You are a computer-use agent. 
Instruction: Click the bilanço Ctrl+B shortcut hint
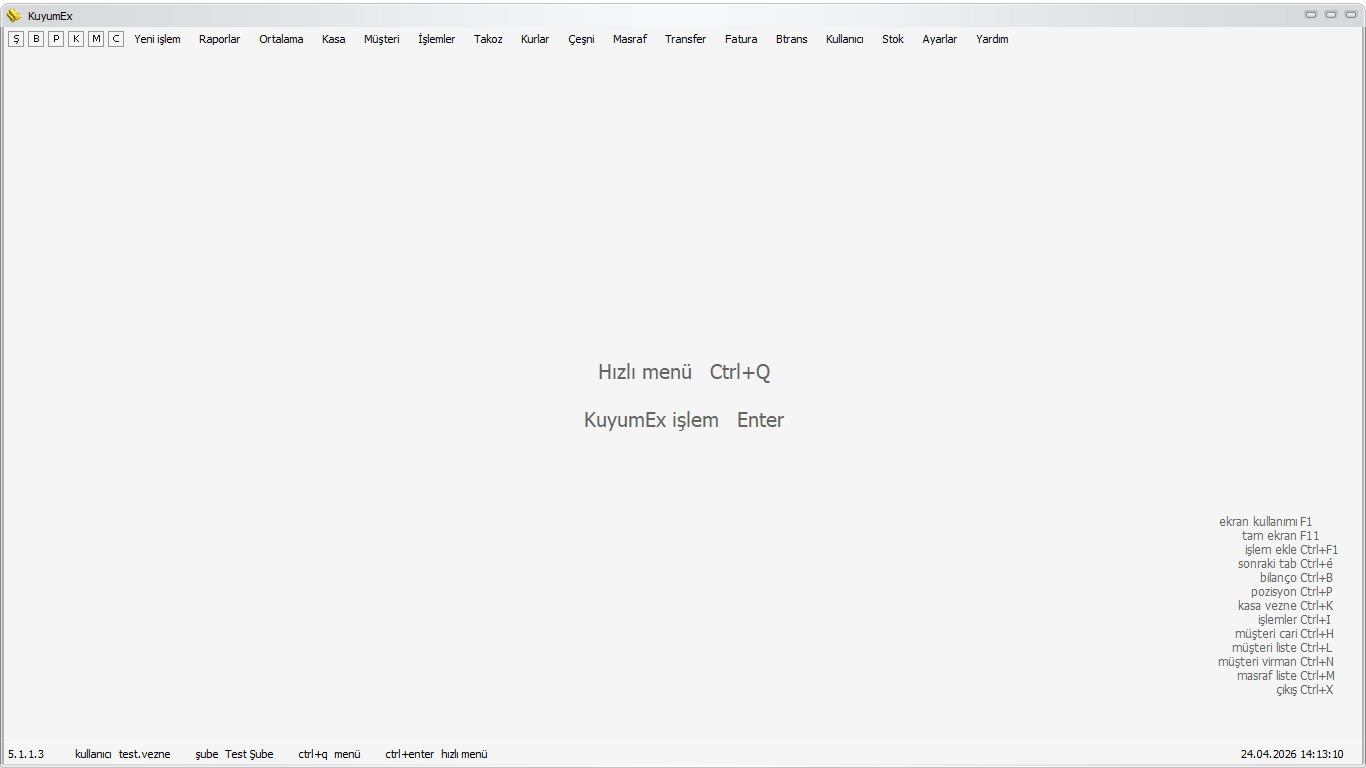(x=1296, y=578)
